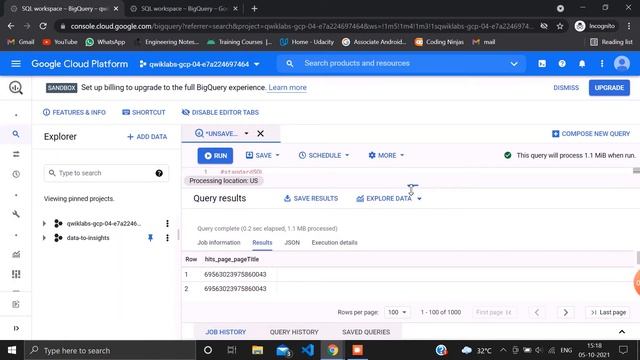Activate Cloud Shell icon in header

point(542,64)
